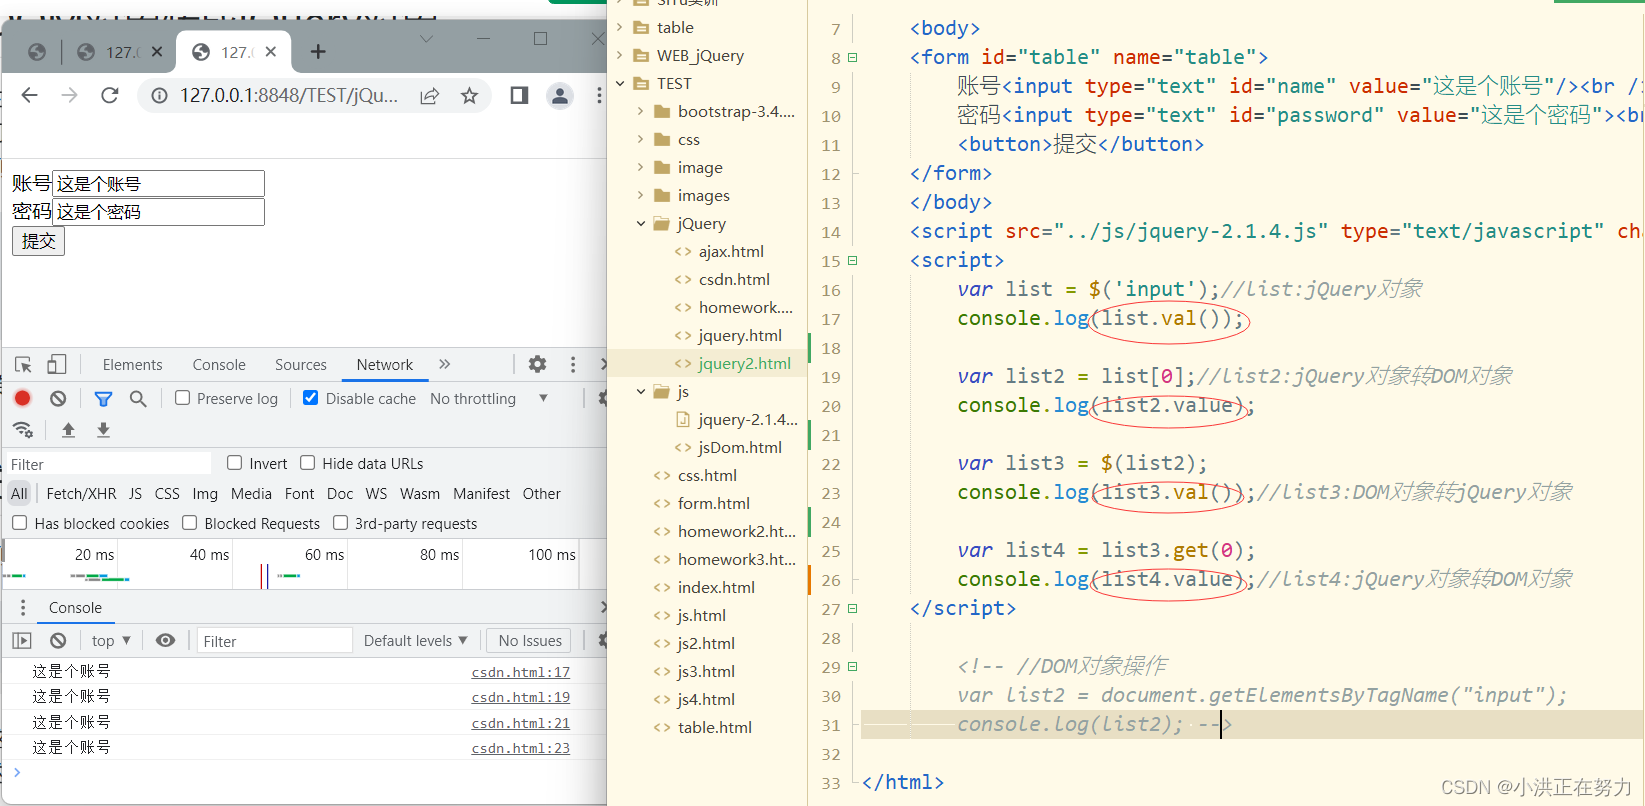Screen dimensions: 1645x806
Task: Open the browser side panel icon
Action: point(519,95)
